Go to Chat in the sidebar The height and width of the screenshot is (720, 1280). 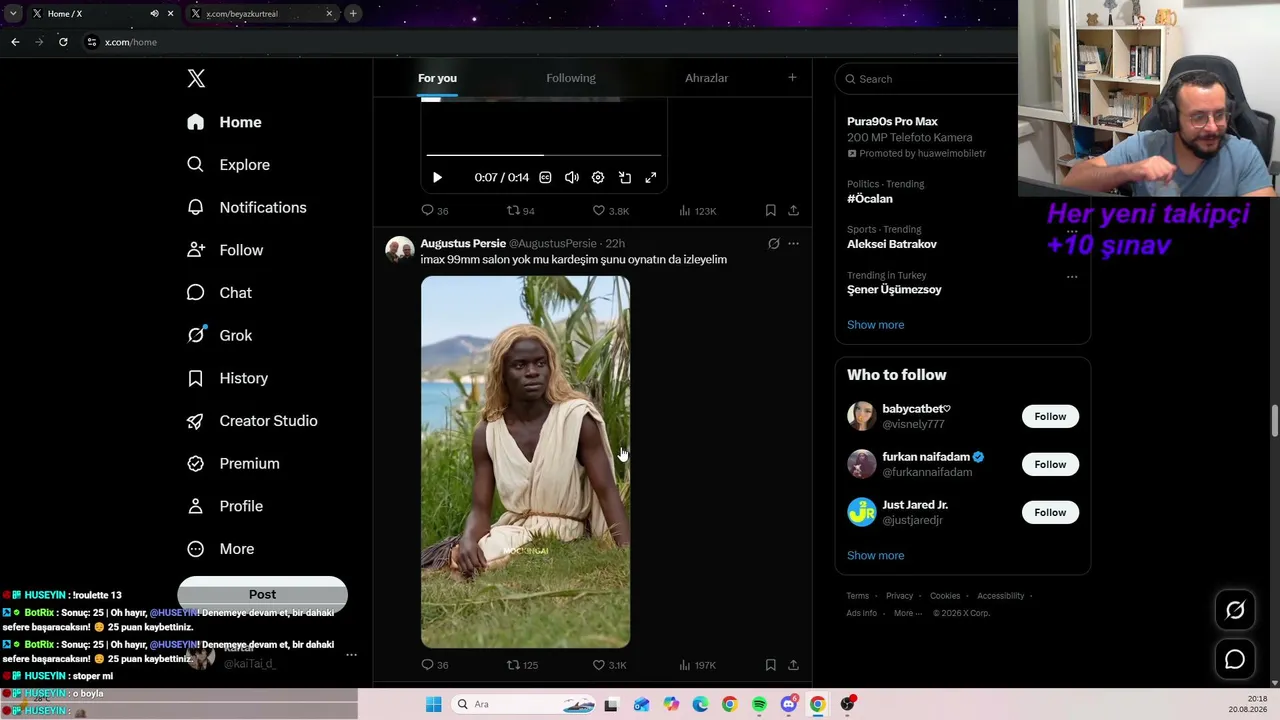[219, 293]
